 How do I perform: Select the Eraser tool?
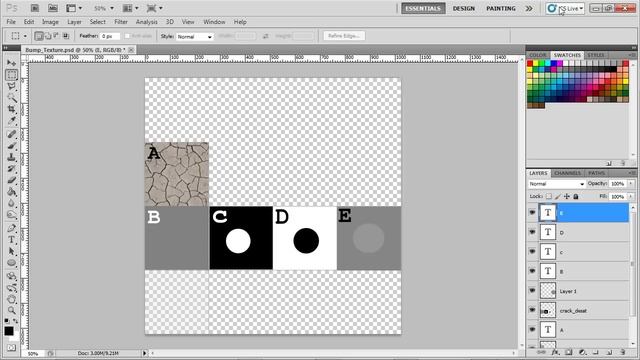11,180
